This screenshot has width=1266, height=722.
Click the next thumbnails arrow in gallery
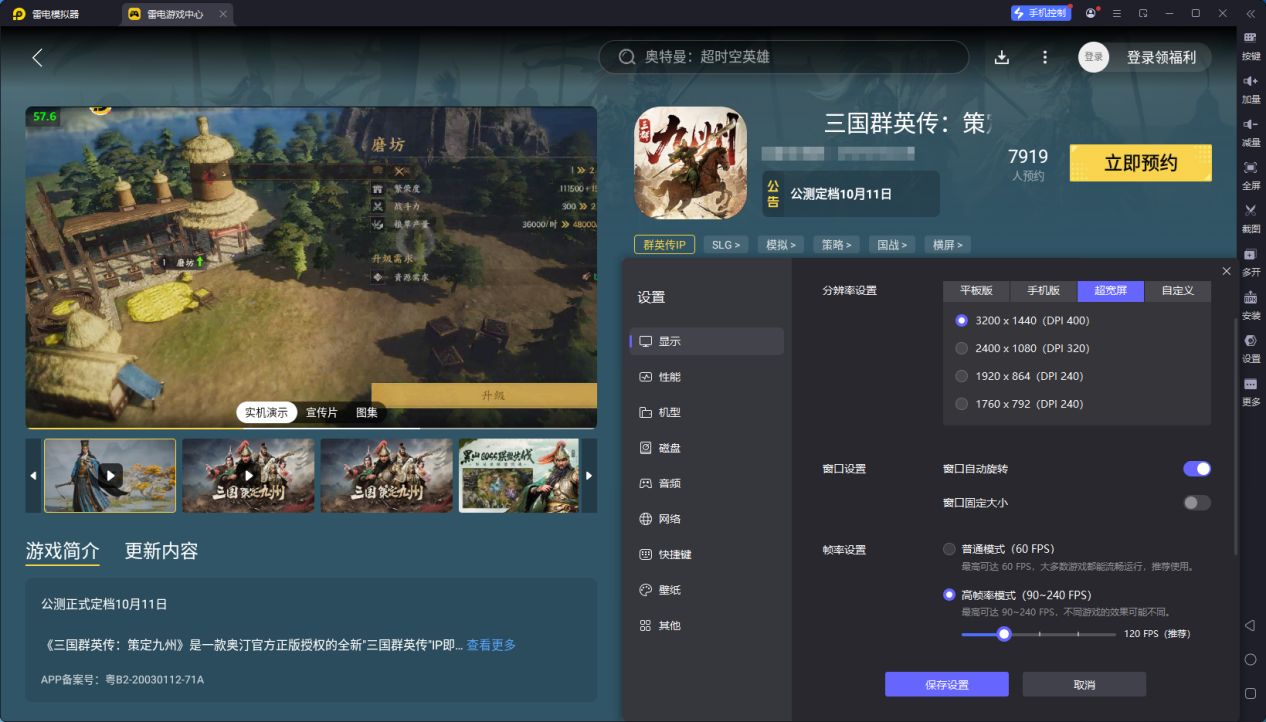589,476
